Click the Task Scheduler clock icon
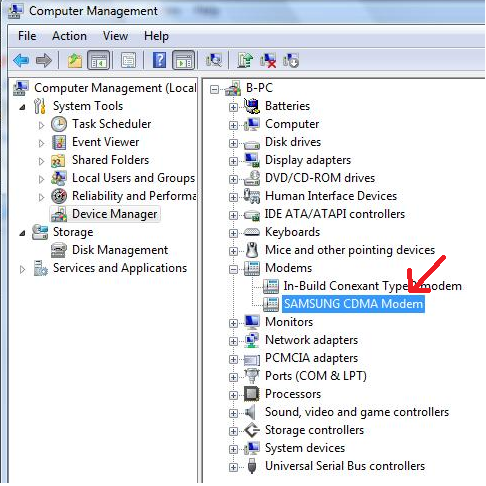 point(59,124)
